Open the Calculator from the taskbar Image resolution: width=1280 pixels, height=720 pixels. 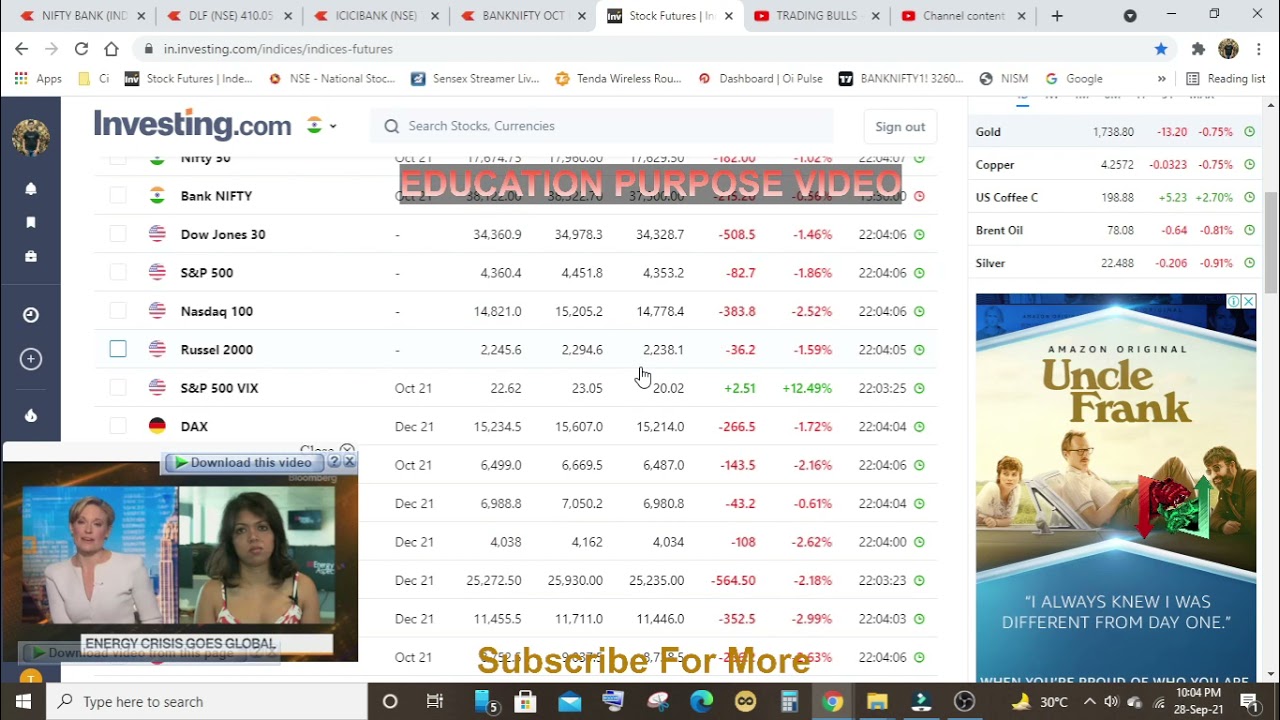coord(789,701)
